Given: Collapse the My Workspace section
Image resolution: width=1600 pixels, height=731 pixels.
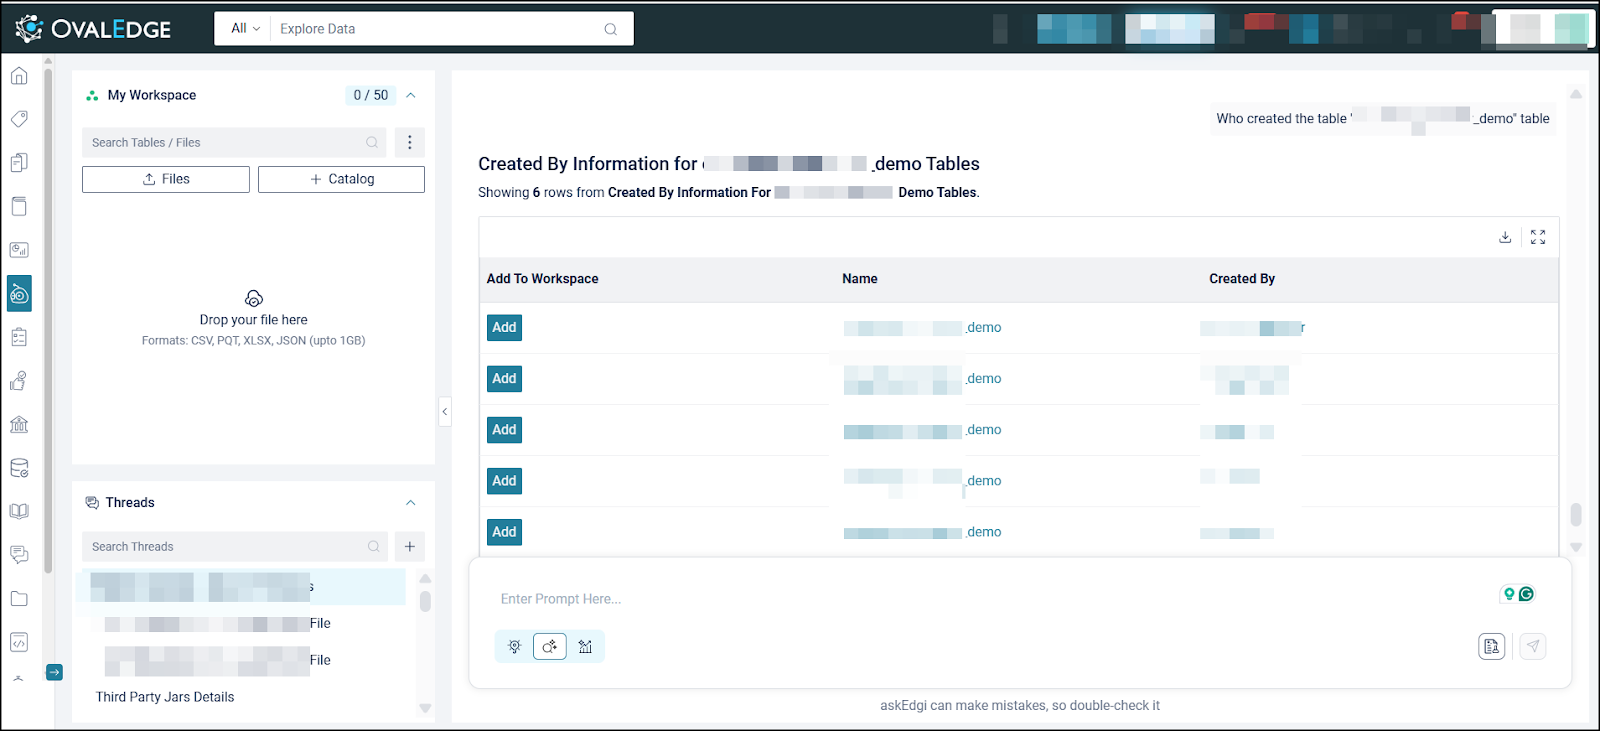Looking at the screenshot, I should (411, 95).
